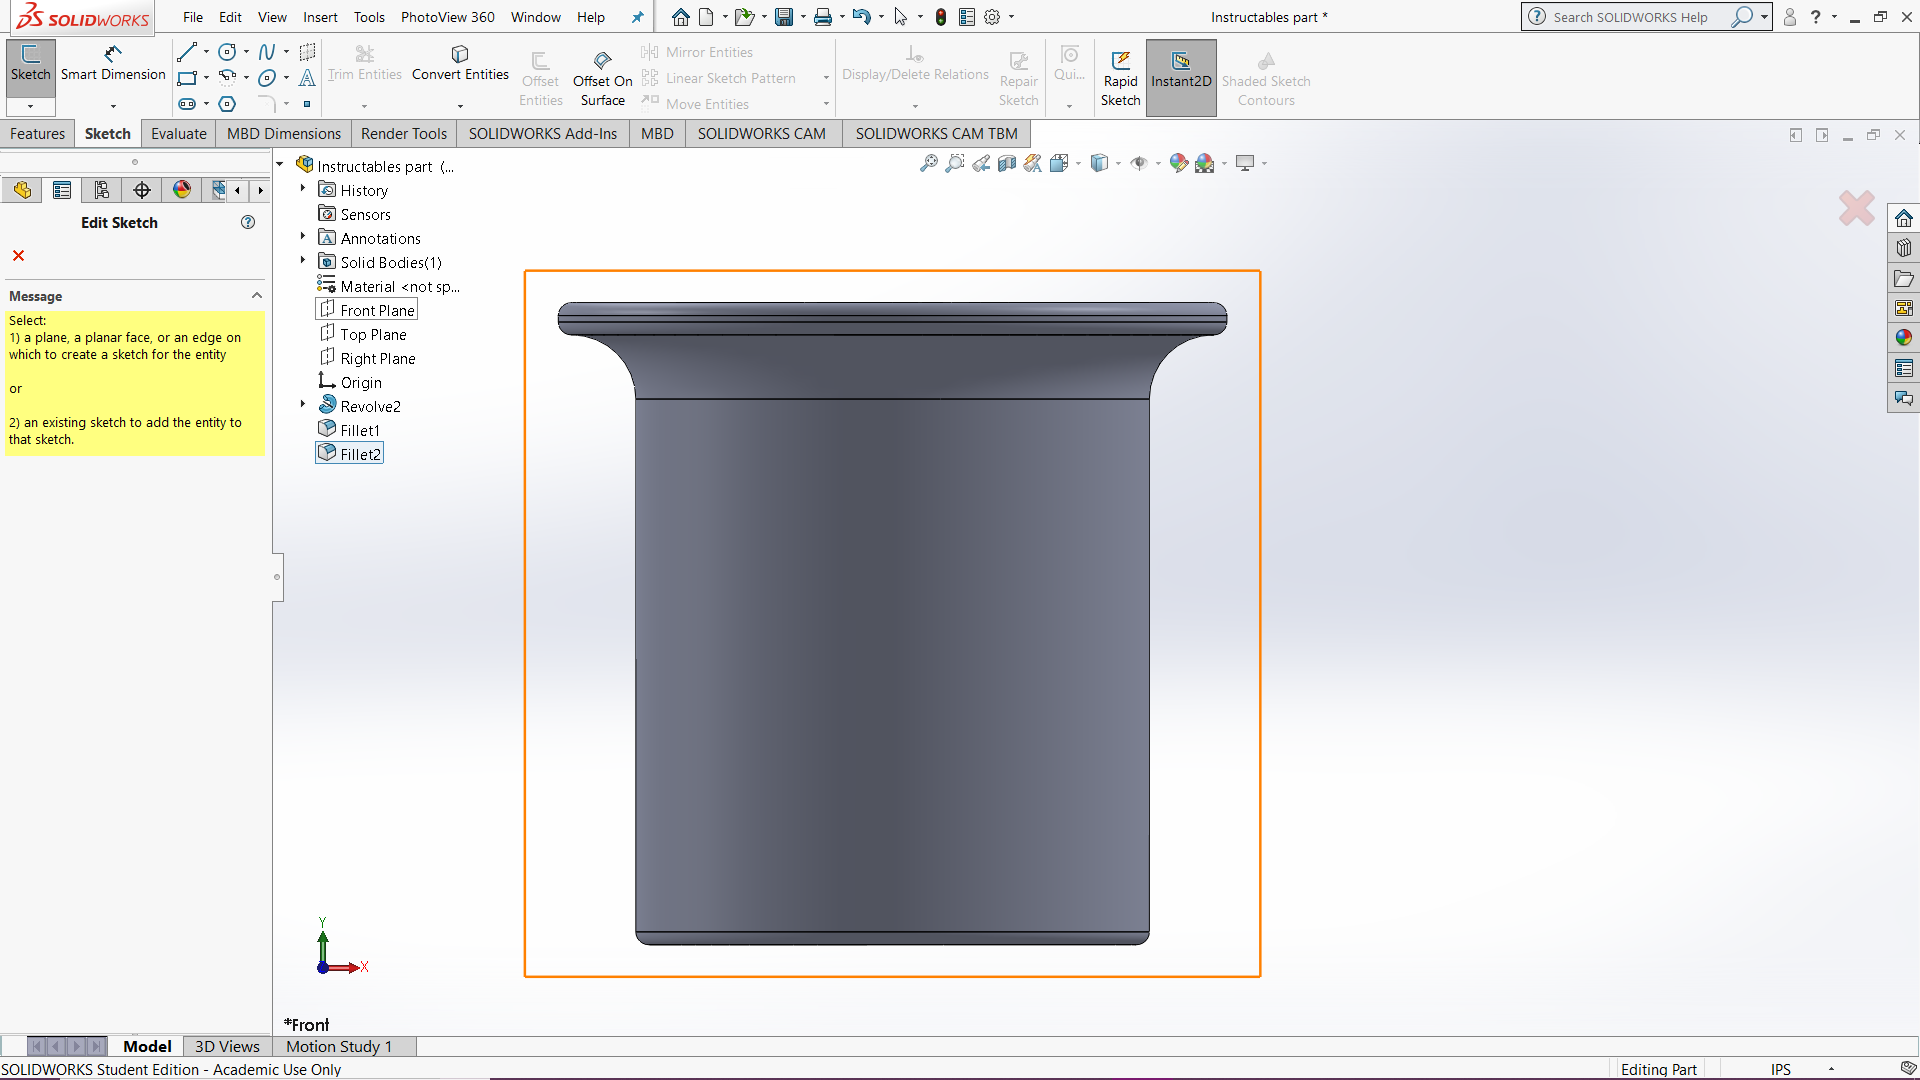Choose the Spline tool
Screen dimensions: 1920x1080
(x=266, y=52)
